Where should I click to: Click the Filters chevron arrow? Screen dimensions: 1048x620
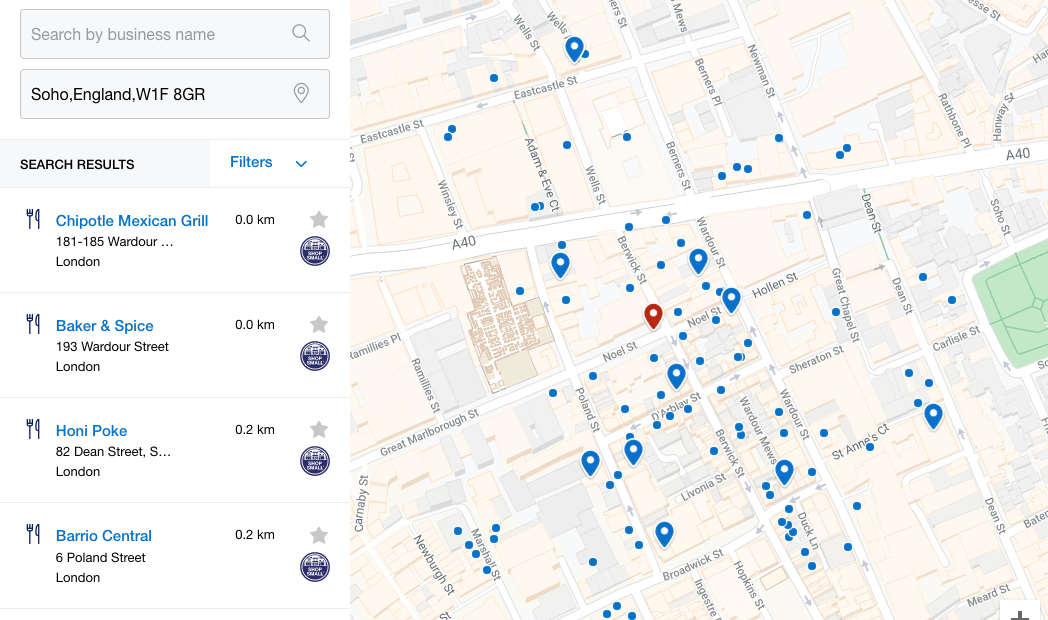301,164
